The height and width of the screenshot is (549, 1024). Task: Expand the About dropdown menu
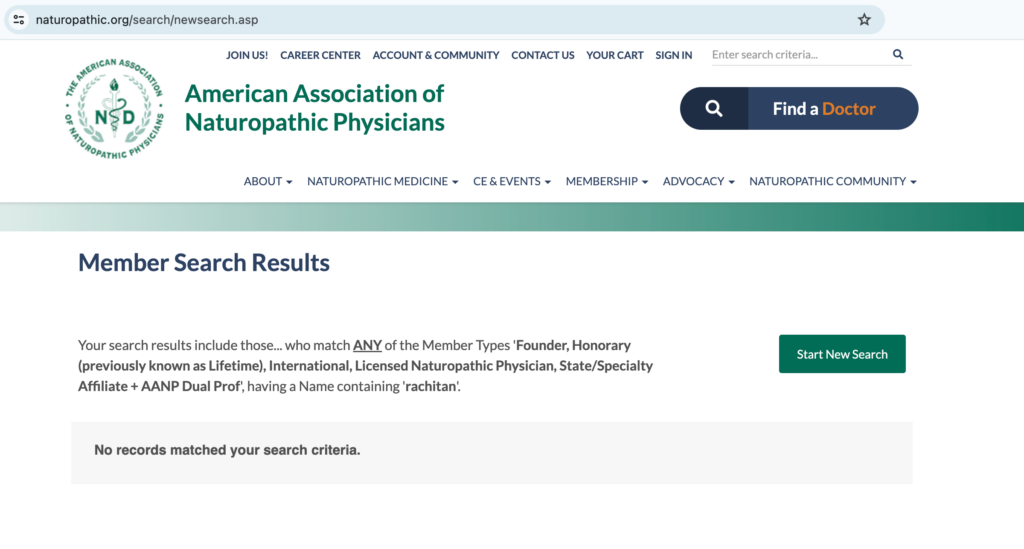268,181
